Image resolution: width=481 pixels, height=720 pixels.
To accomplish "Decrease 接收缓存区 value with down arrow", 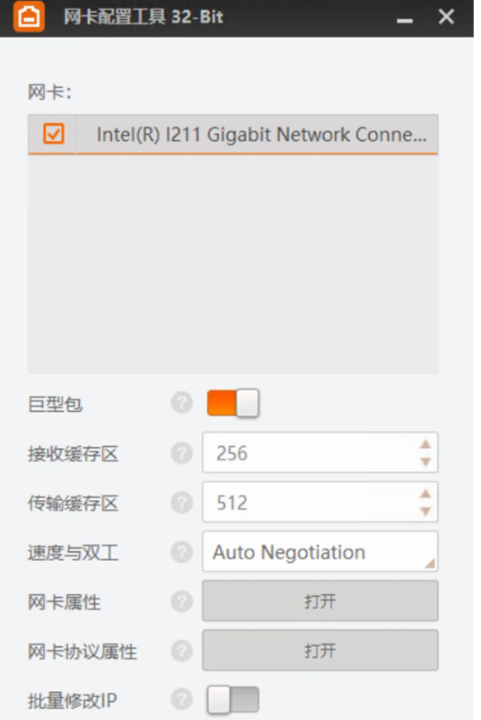I will (425, 461).
